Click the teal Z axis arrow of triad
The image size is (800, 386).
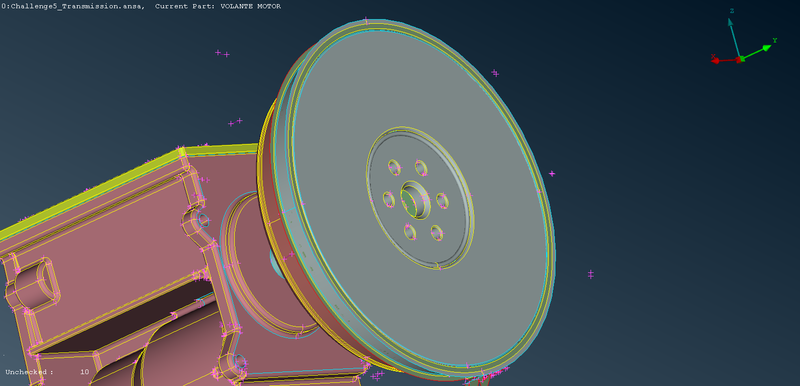[x=734, y=38]
